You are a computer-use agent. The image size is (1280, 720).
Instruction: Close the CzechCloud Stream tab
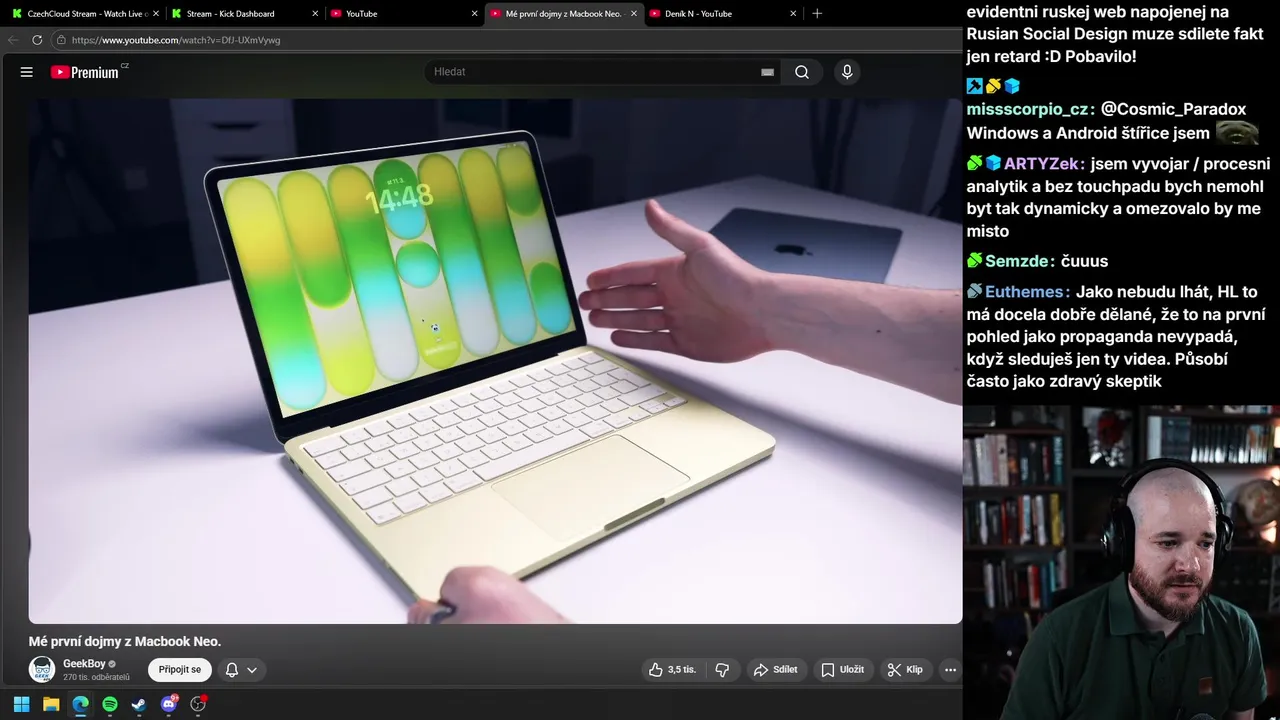[156, 14]
